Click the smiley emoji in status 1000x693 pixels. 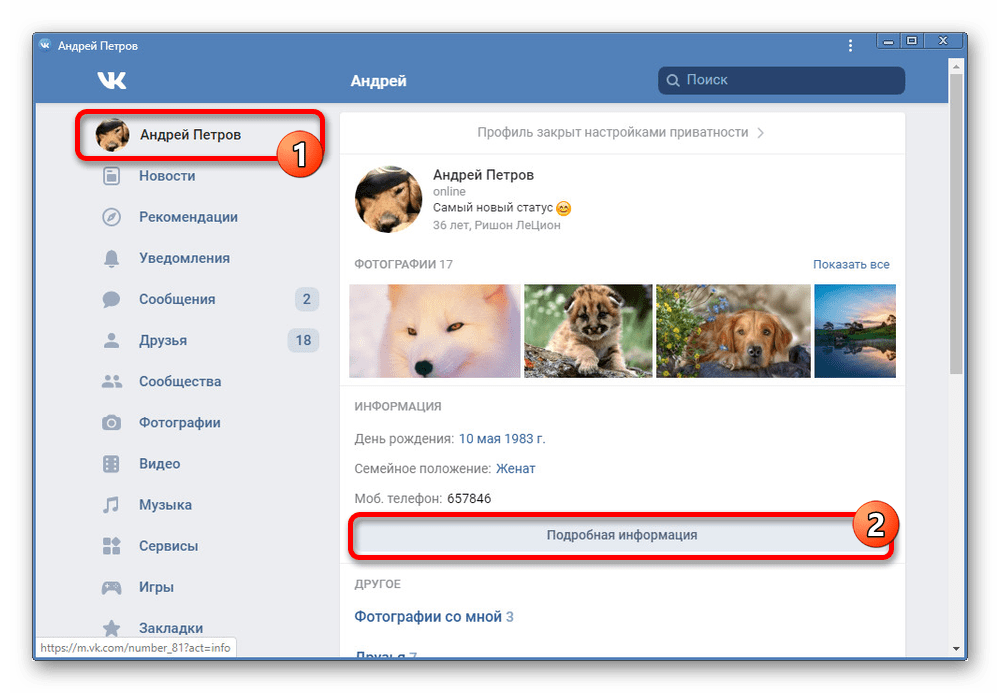(x=563, y=208)
